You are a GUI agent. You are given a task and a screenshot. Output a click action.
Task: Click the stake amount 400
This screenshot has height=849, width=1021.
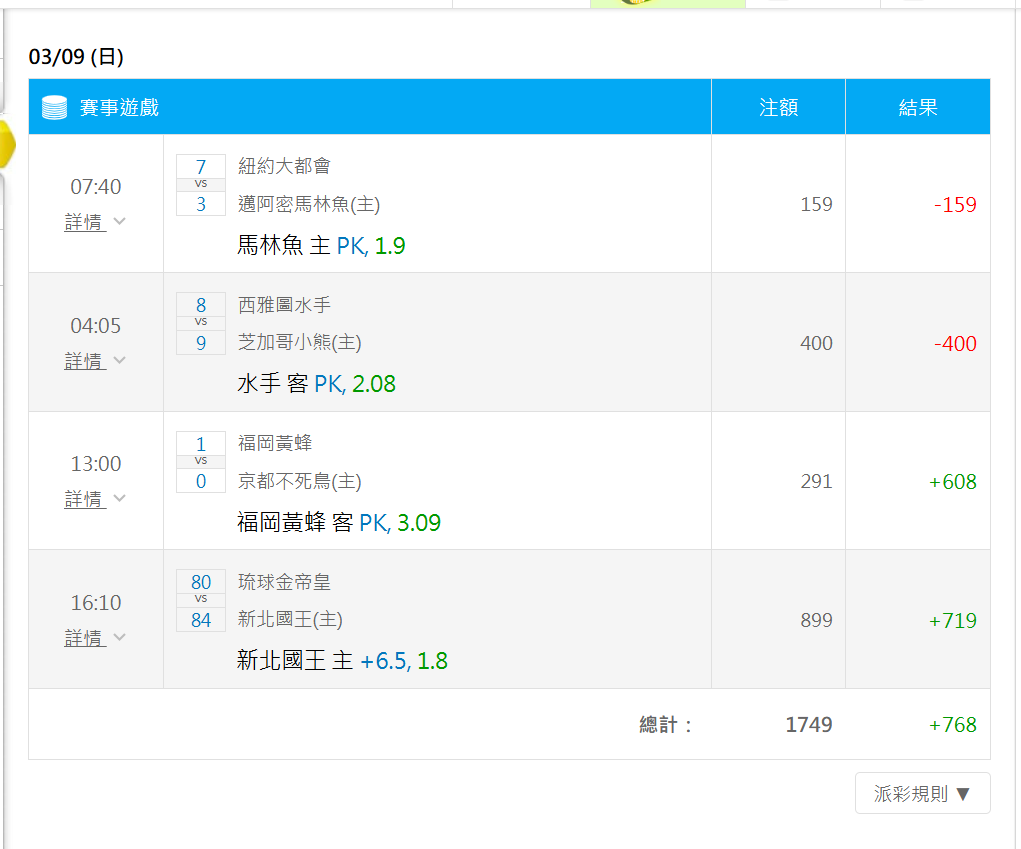(x=816, y=343)
